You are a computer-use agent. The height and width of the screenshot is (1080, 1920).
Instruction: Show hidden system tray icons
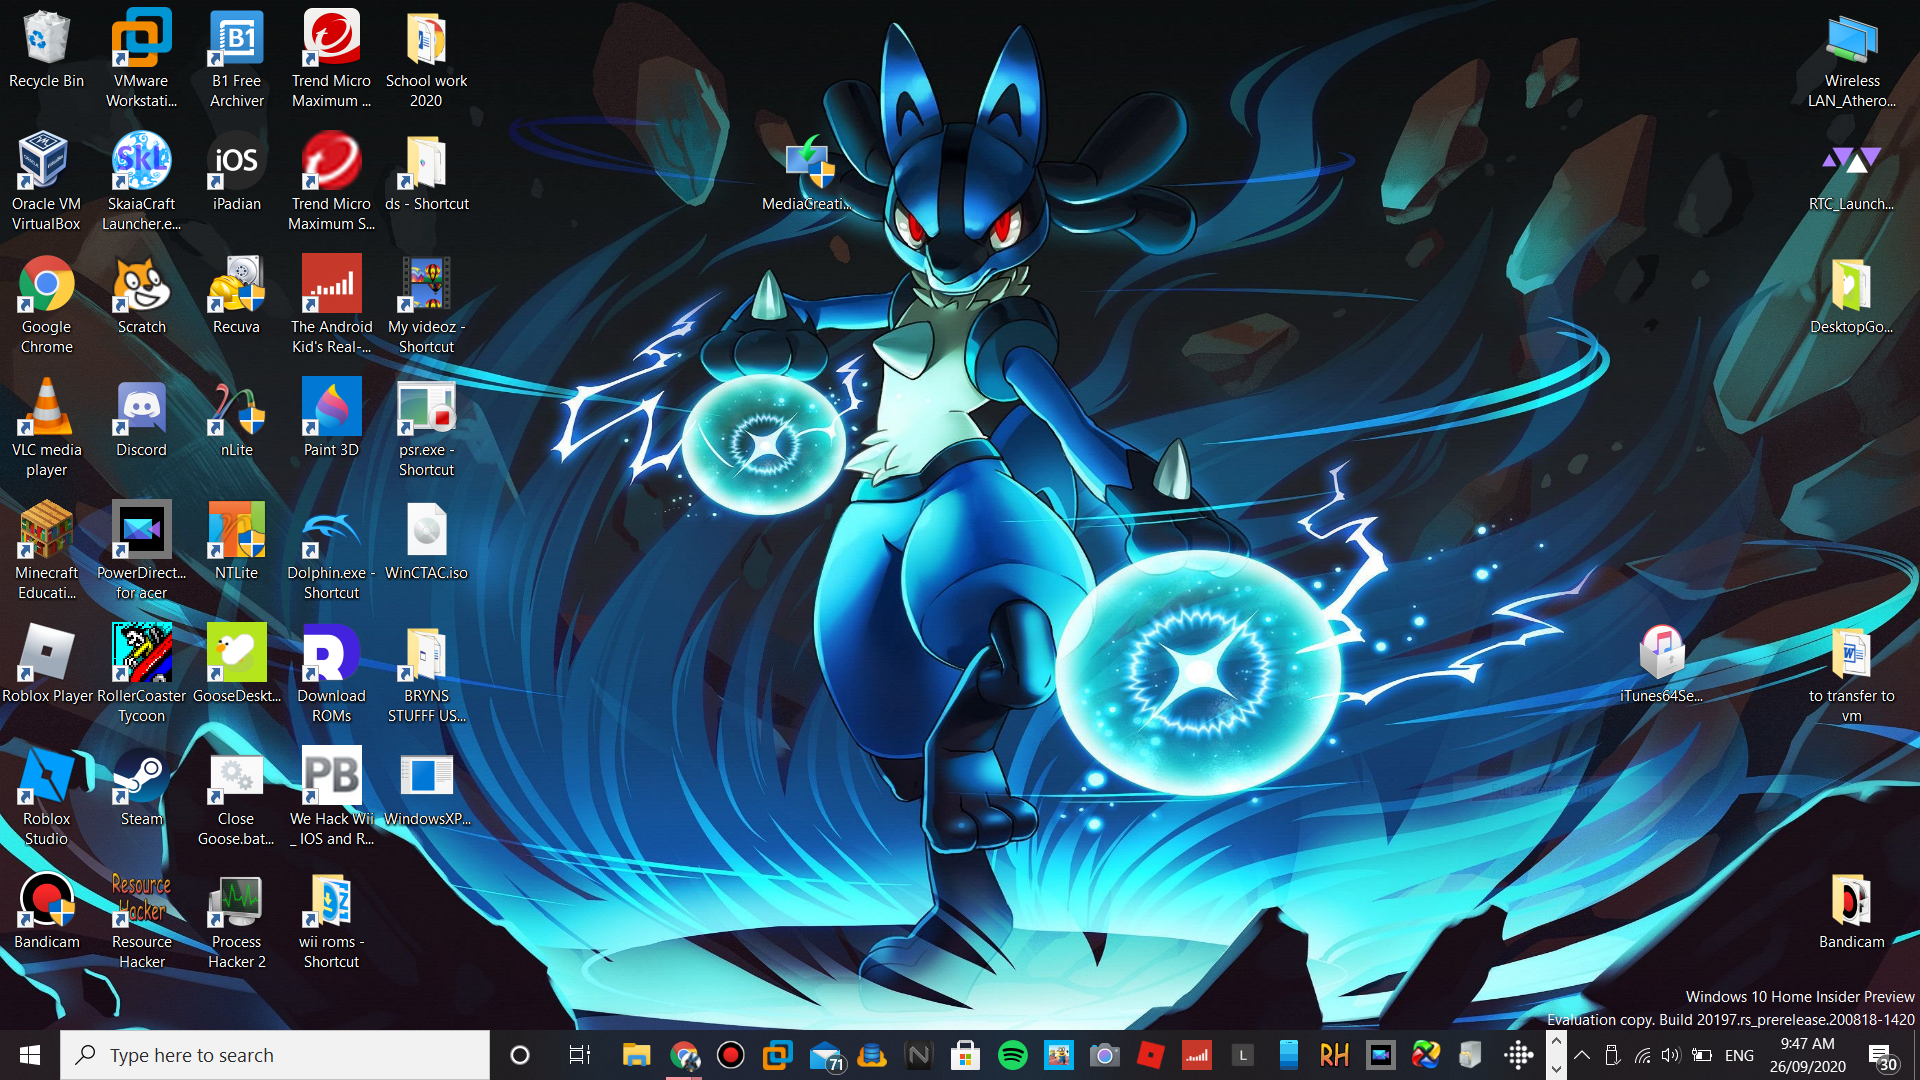[x=1582, y=1055]
